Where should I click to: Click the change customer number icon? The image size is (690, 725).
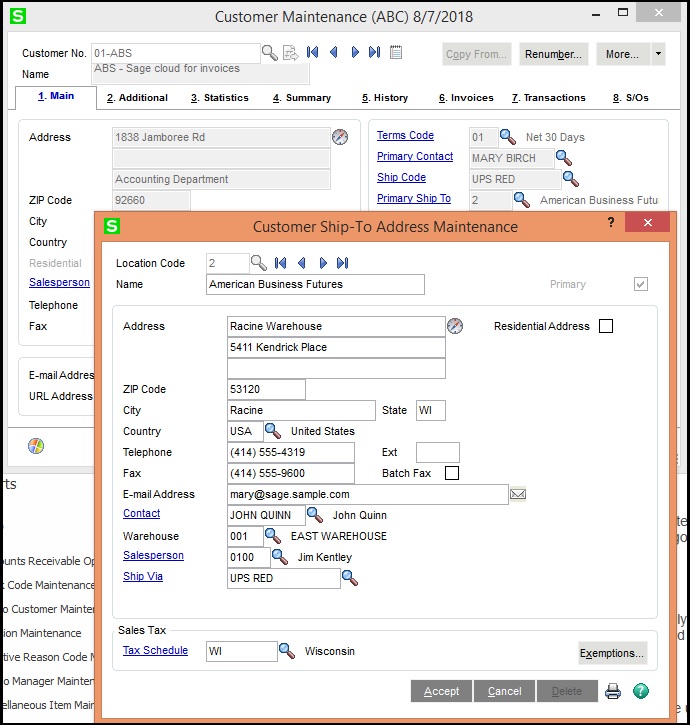(x=291, y=53)
